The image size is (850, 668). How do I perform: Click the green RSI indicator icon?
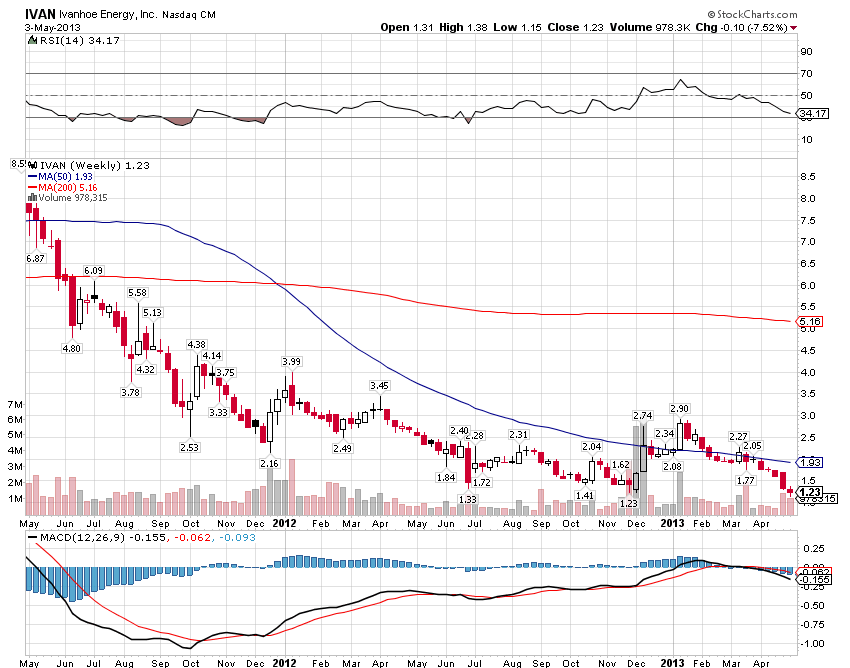coord(33,41)
